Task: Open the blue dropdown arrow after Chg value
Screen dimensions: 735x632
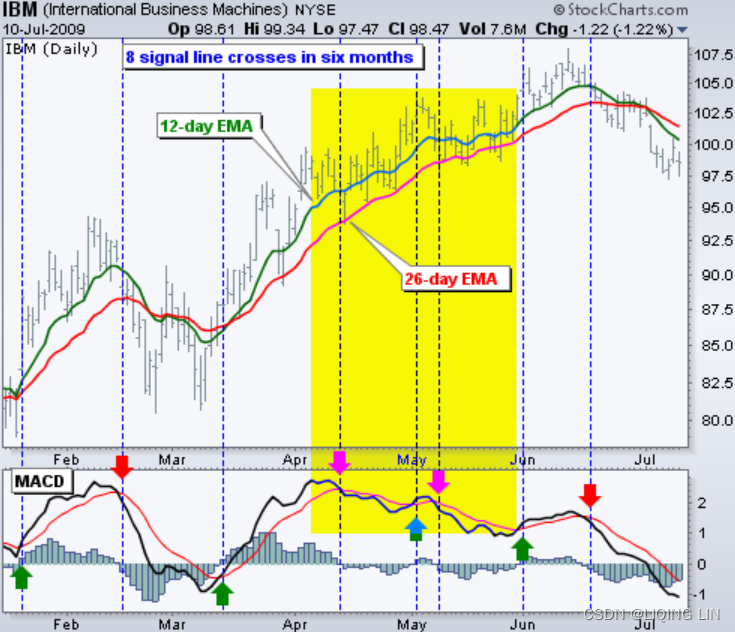Action: point(682,30)
